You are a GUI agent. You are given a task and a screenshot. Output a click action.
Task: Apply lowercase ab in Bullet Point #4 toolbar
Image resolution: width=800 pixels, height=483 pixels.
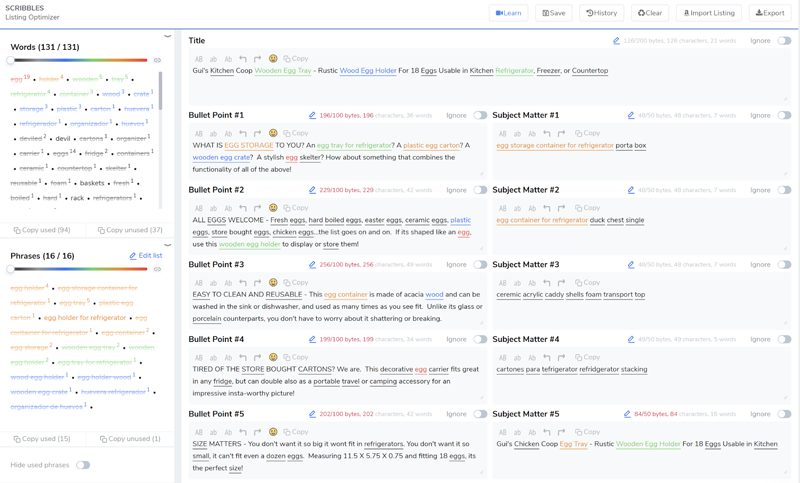tap(213, 358)
